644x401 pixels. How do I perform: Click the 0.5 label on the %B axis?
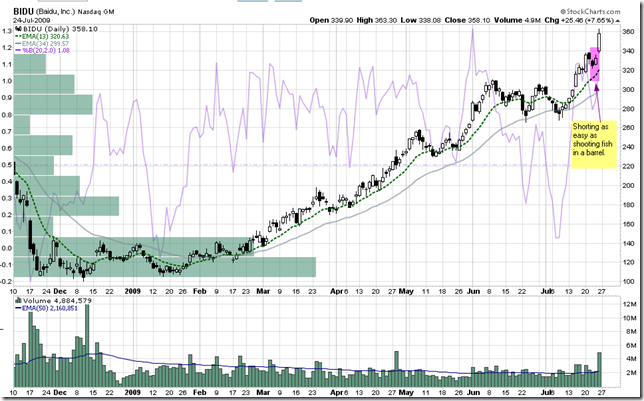6,165
